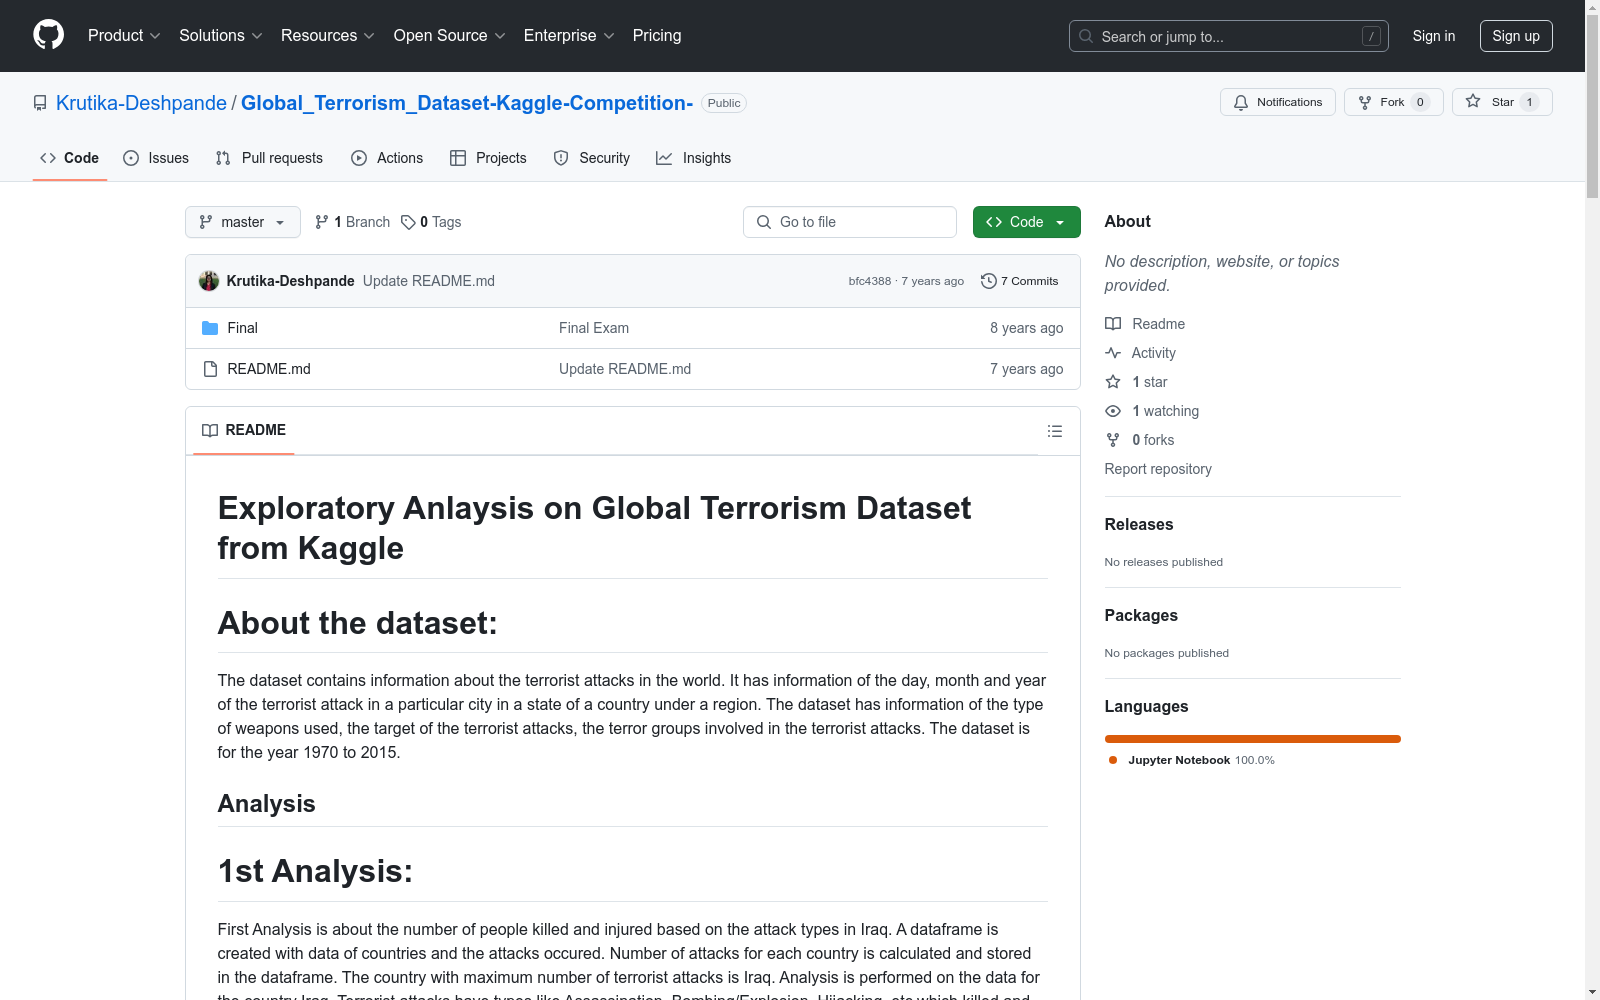
Task: Click the Final folder icon
Action: (210, 328)
